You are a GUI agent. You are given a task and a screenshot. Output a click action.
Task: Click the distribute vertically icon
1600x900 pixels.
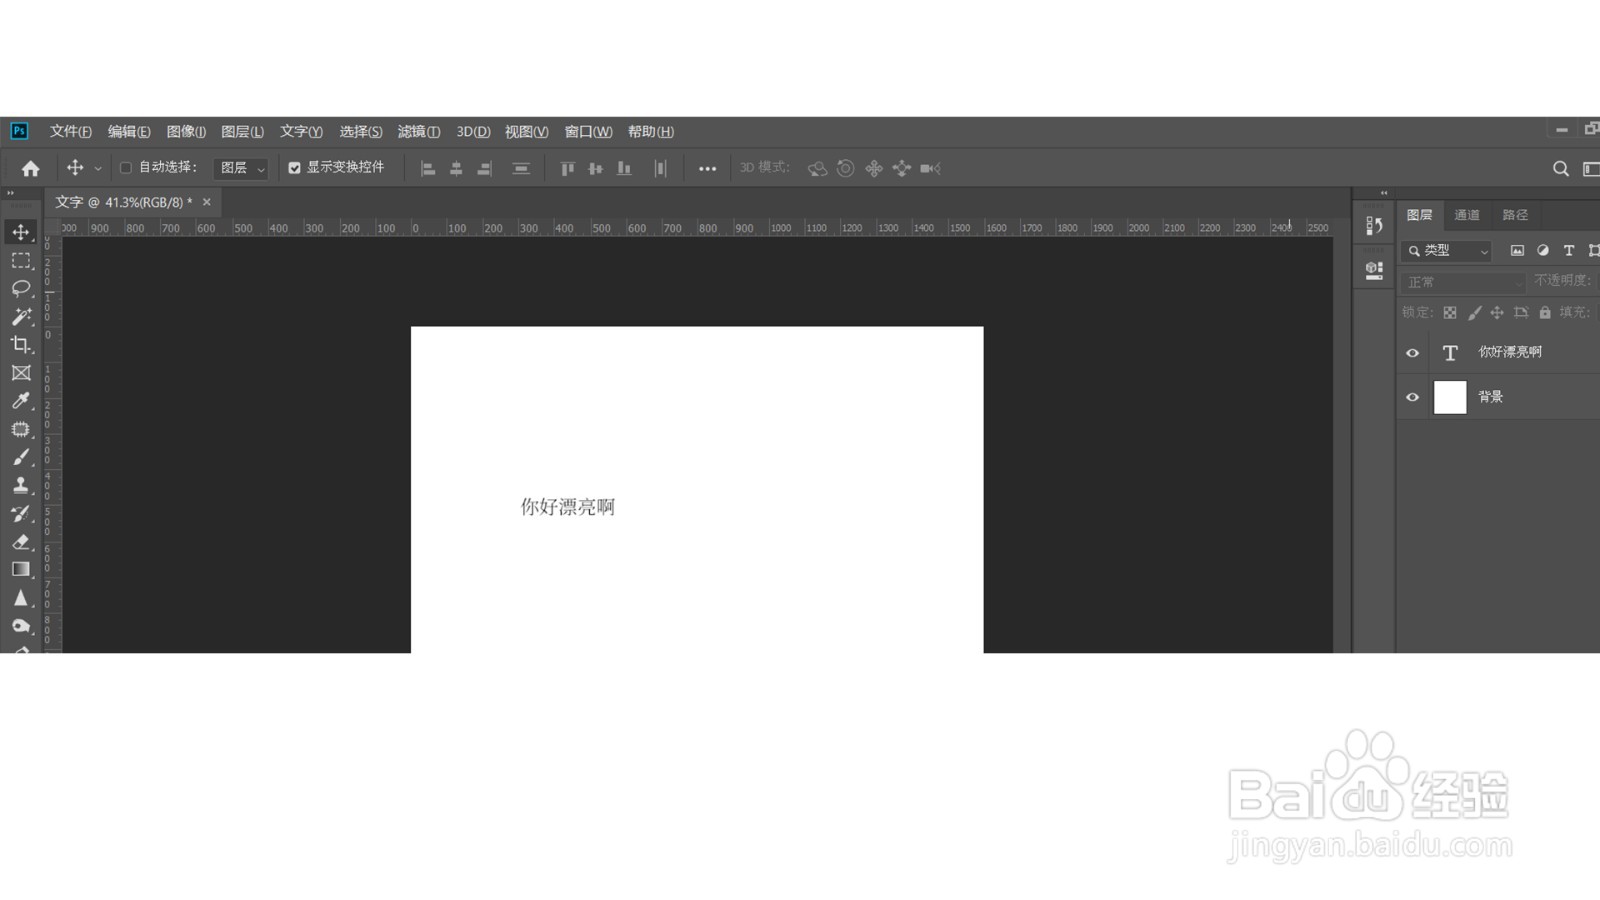click(x=521, y=168)
